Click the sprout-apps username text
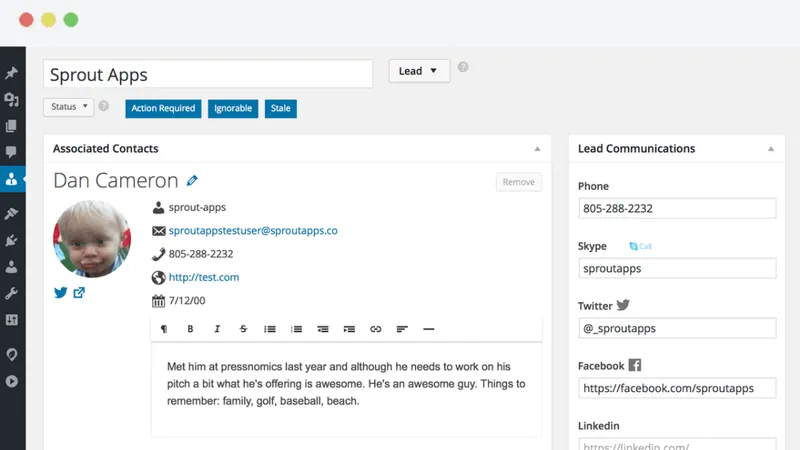 (x=197, y=208)
